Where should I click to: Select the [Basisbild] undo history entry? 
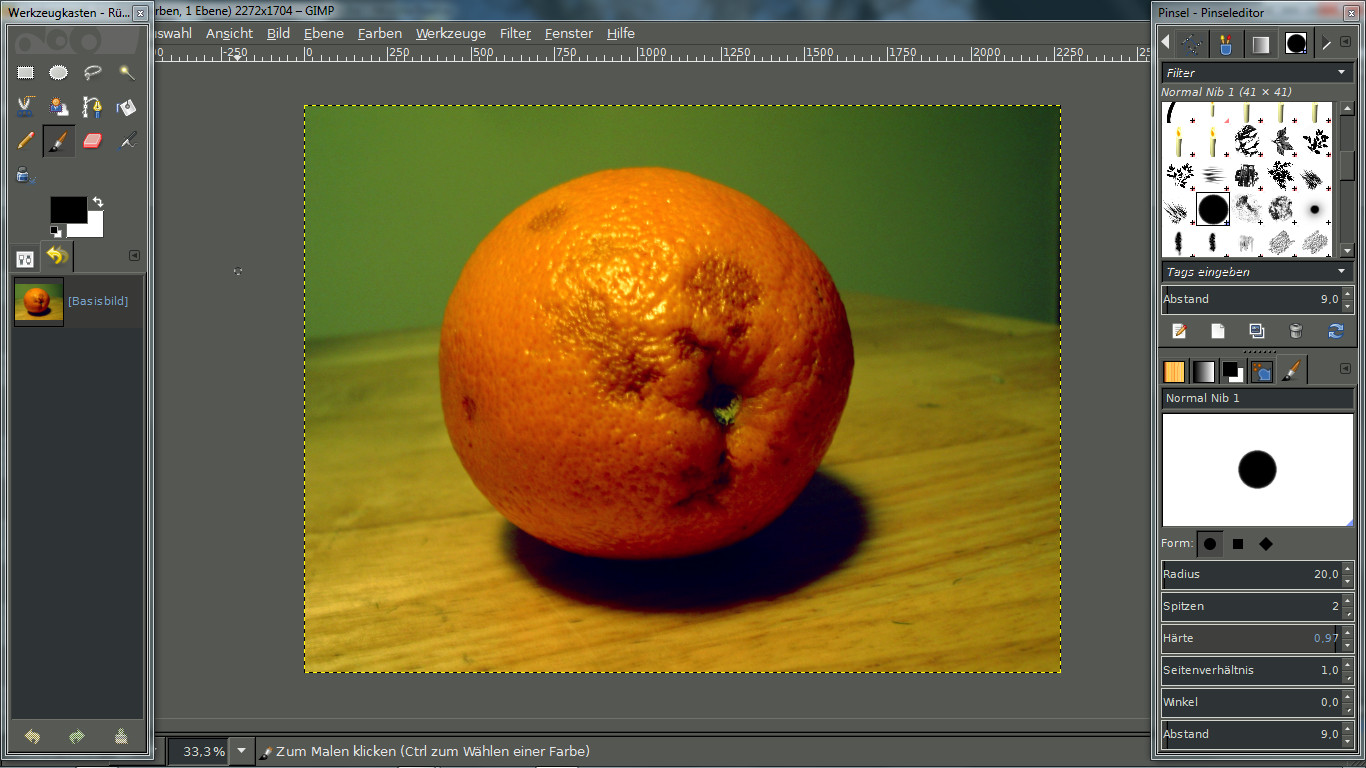coord(77,301)
